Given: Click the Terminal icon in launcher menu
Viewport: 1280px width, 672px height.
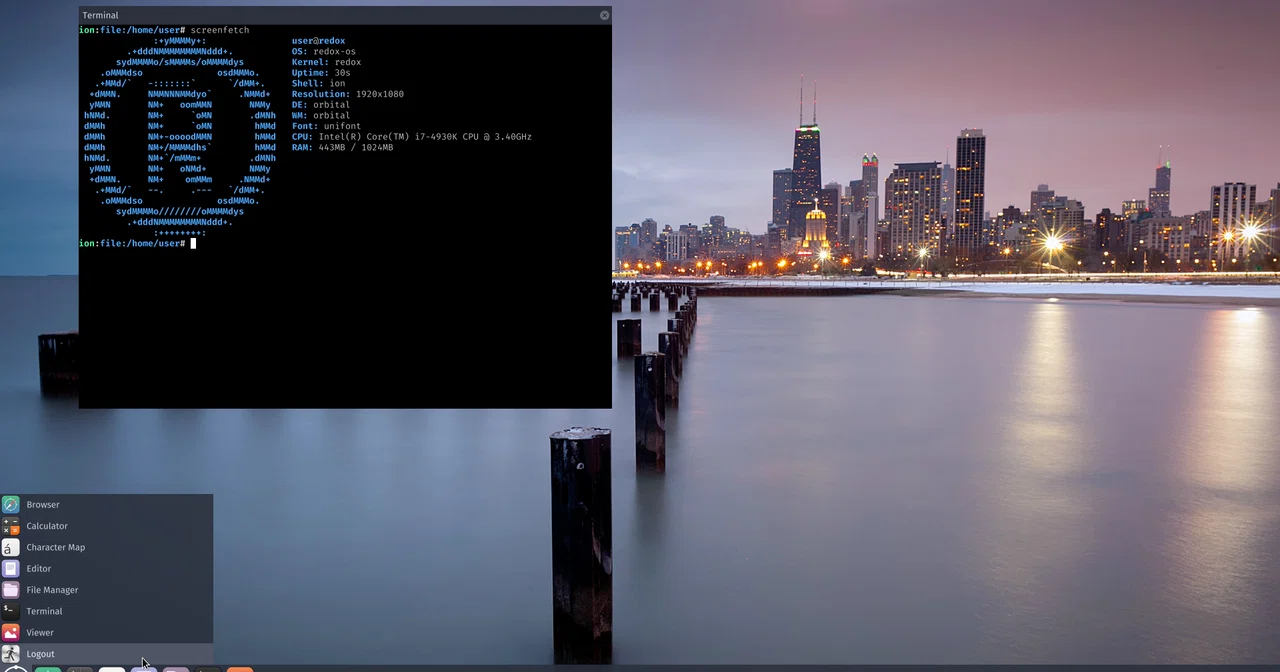Looking at the screenshot, I should point(10,611).
